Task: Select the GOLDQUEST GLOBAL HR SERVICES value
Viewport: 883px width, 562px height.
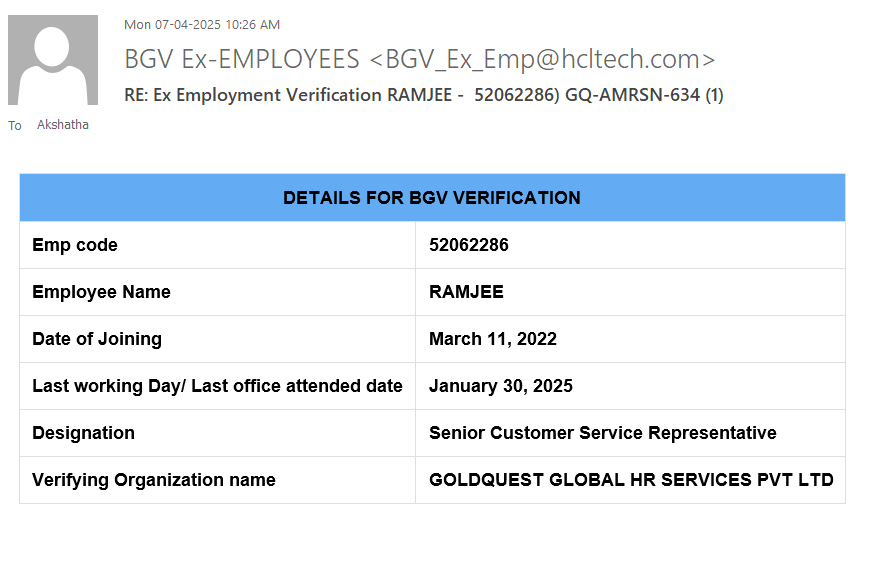Action: [630, 480]
